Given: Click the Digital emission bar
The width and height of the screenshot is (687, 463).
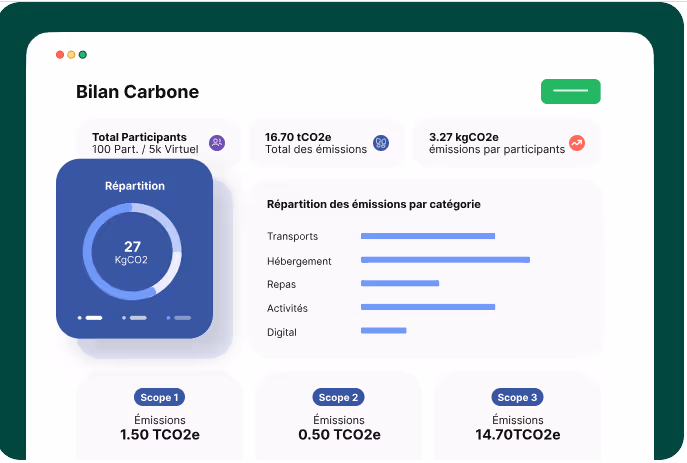Looking at the screenshot, I should click(x=384, y=331).
